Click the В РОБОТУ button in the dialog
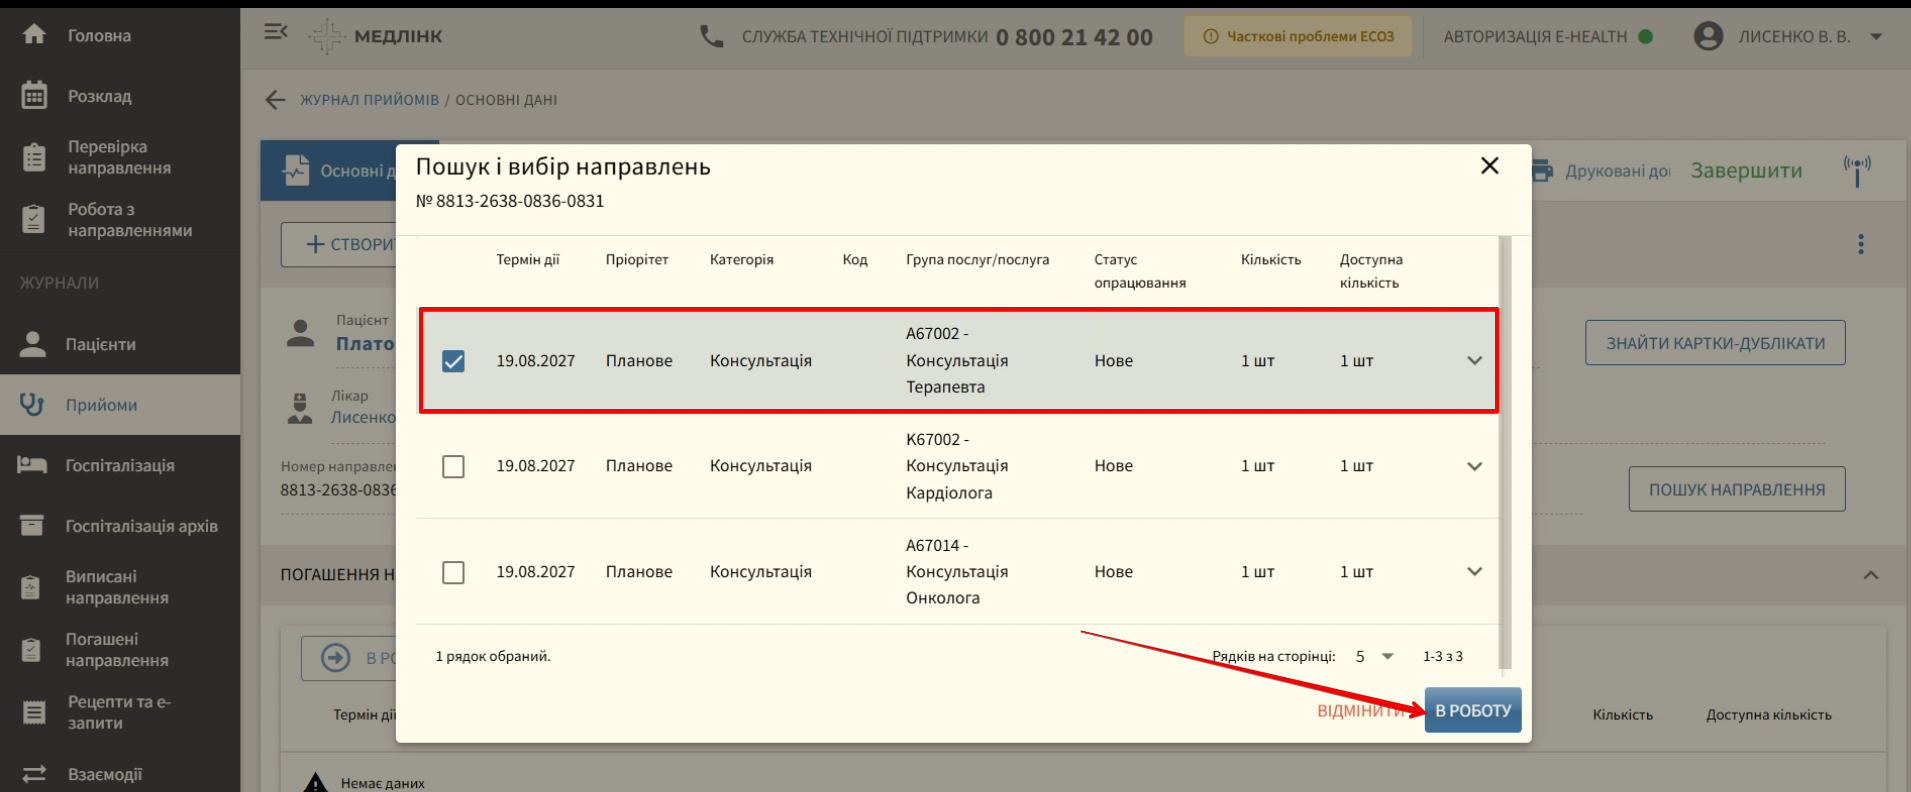Viewport: 1911px width, 792px height. (1473, 710)
